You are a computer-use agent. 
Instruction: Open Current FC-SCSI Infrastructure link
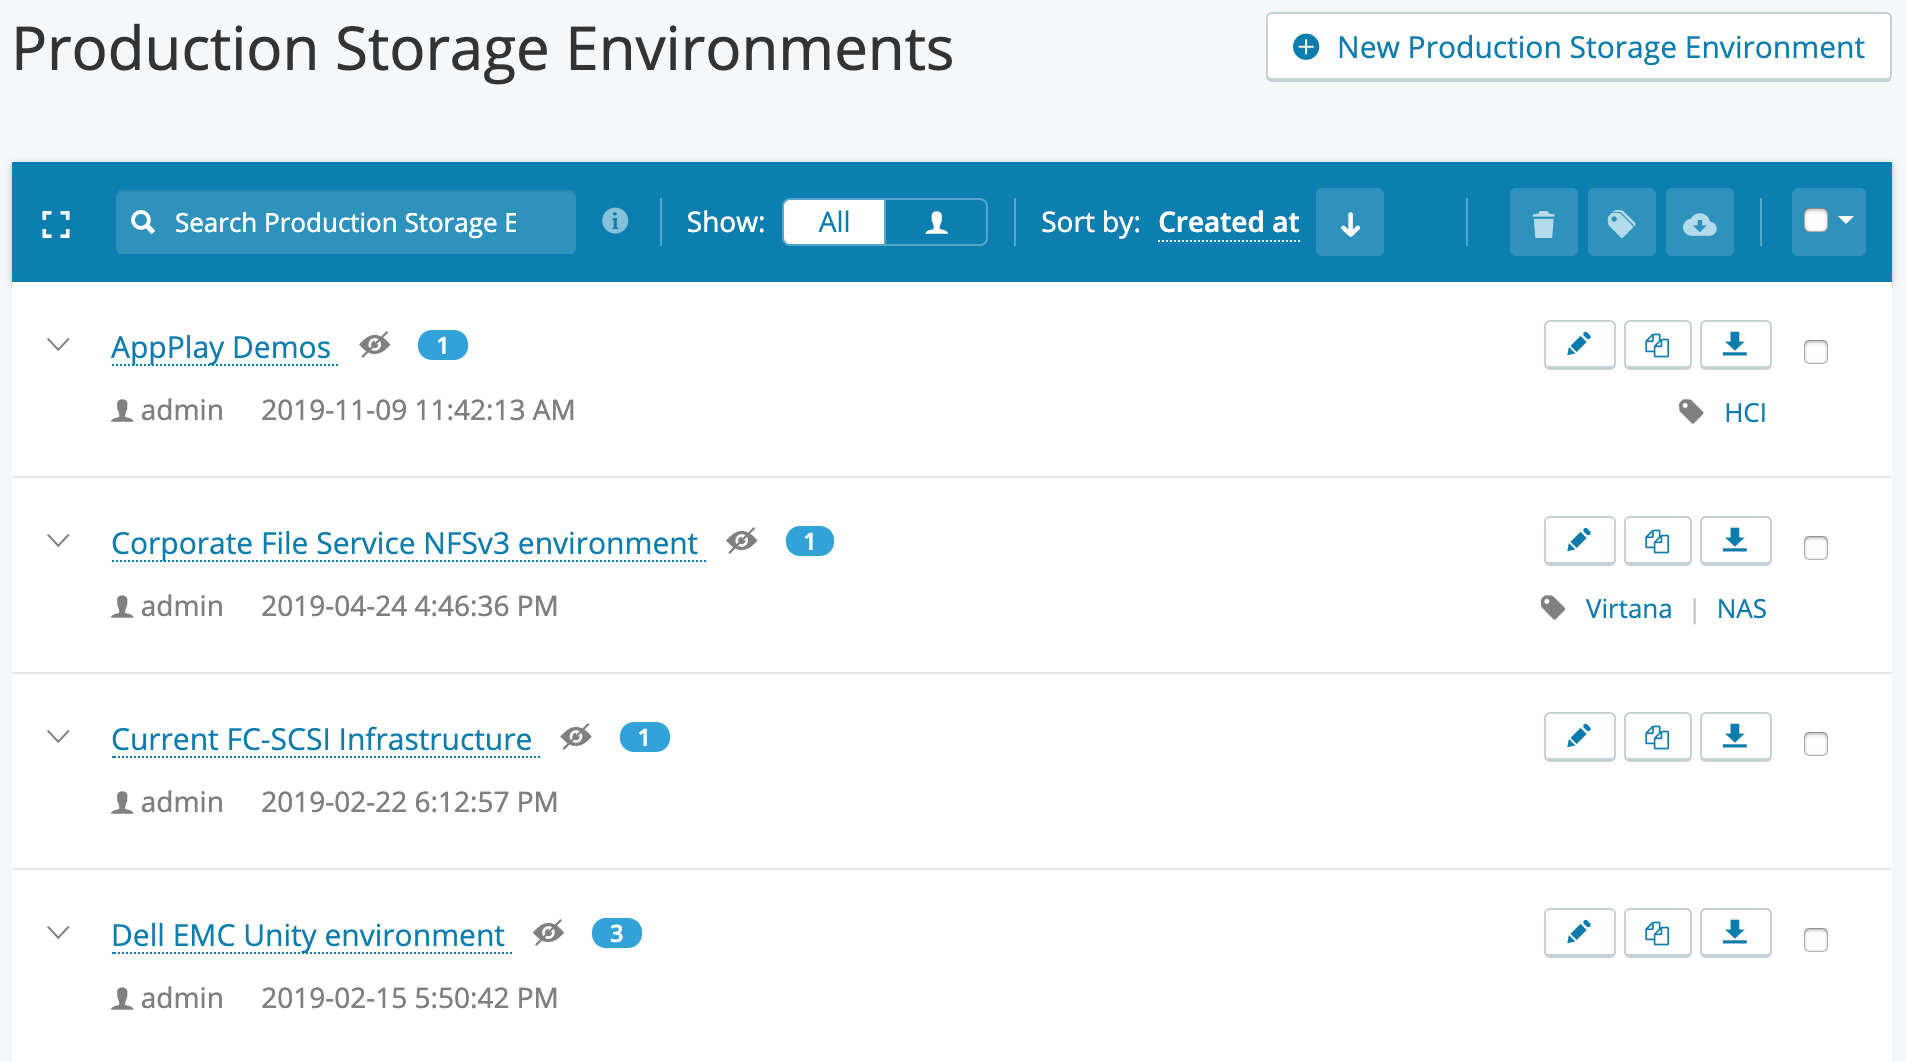[x=322, y=739]
